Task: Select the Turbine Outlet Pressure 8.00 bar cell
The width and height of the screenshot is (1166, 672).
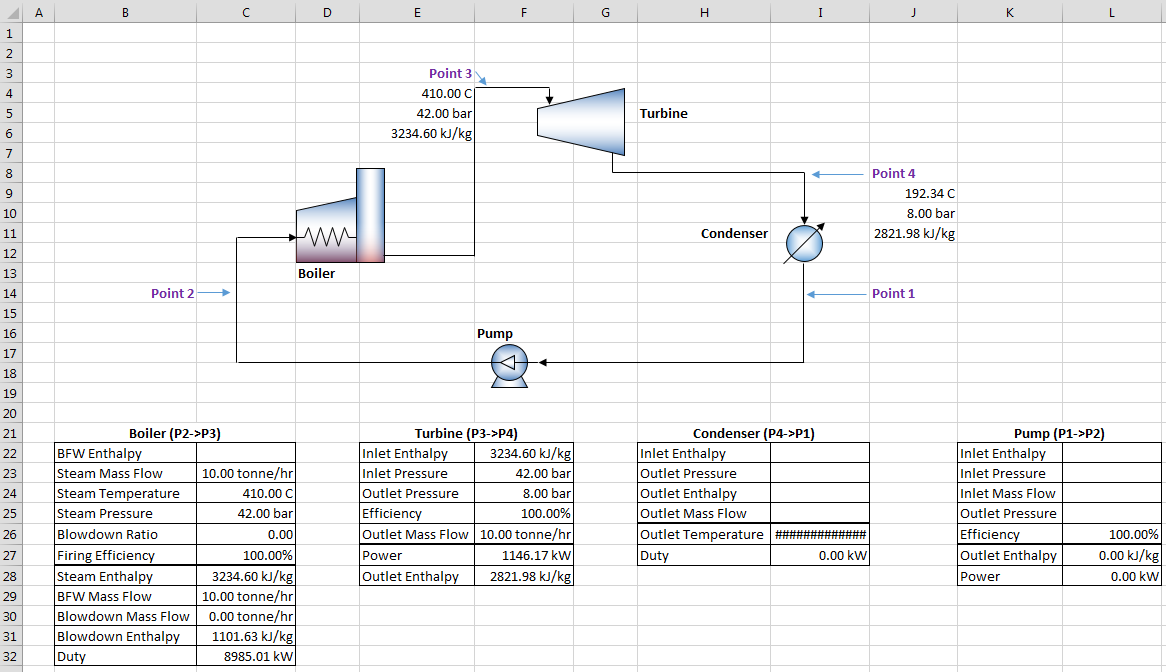Action: [x=524, y=494]
